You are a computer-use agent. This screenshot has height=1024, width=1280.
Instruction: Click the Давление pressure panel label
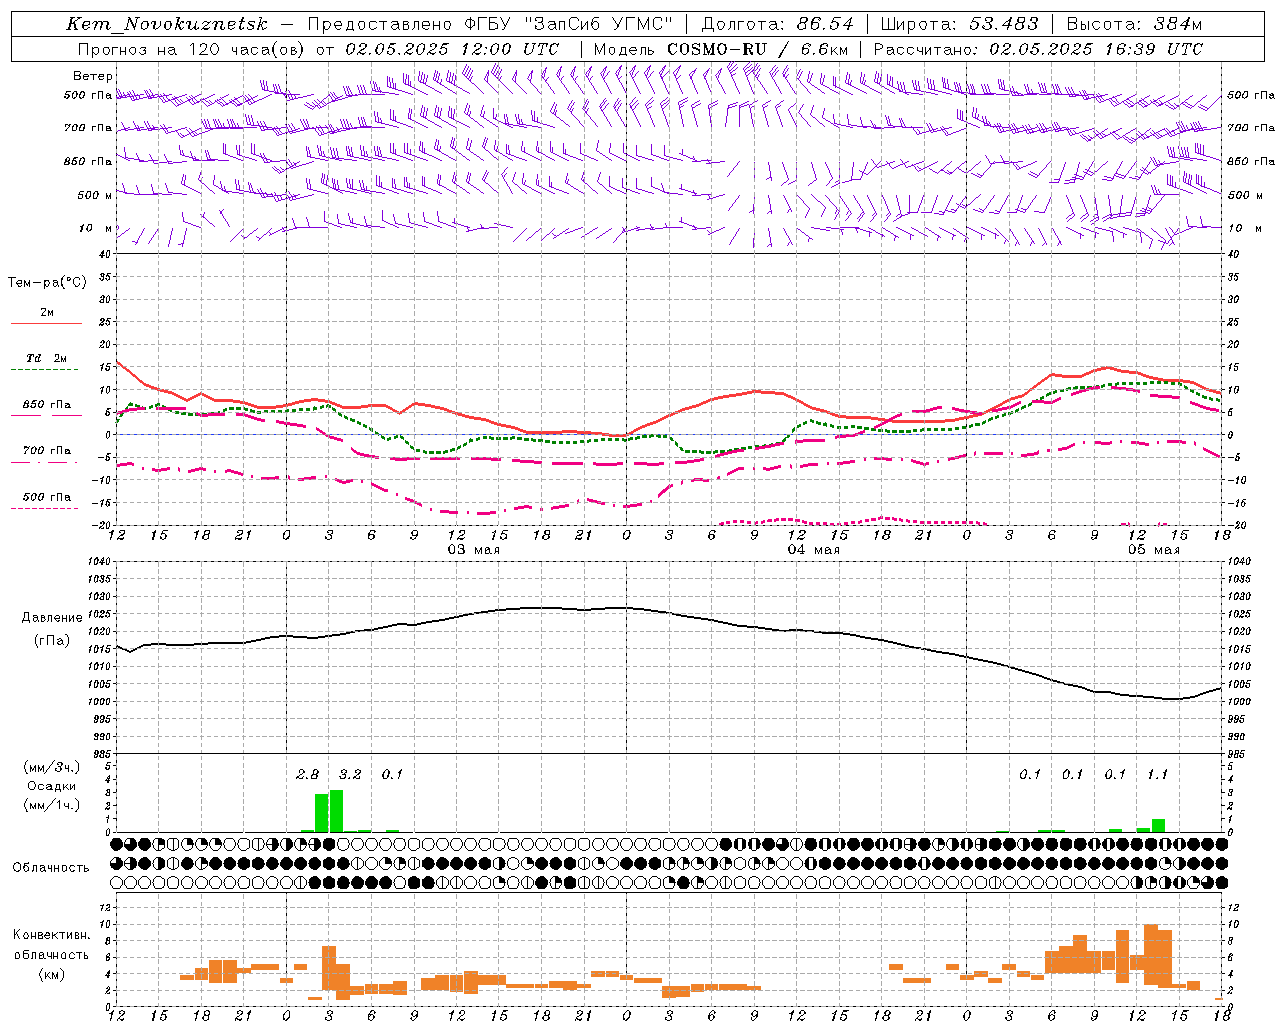click(52, 618)
